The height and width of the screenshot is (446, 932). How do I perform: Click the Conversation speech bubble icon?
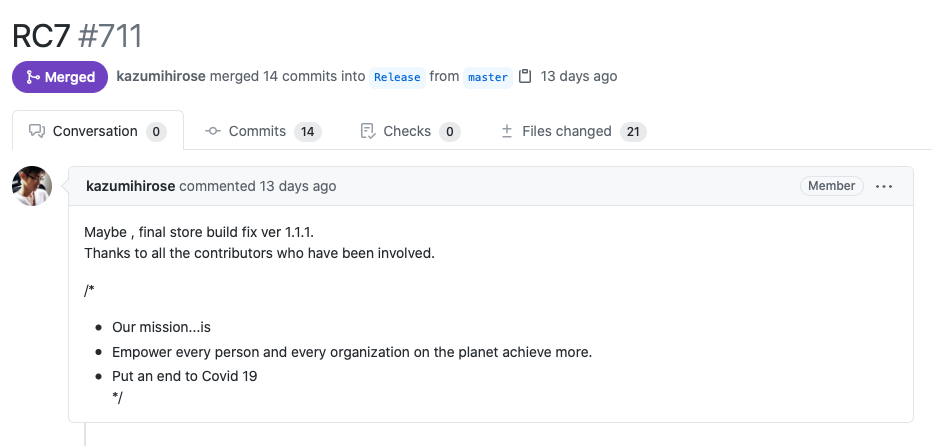pyautogui.click(x=37, y=131)
